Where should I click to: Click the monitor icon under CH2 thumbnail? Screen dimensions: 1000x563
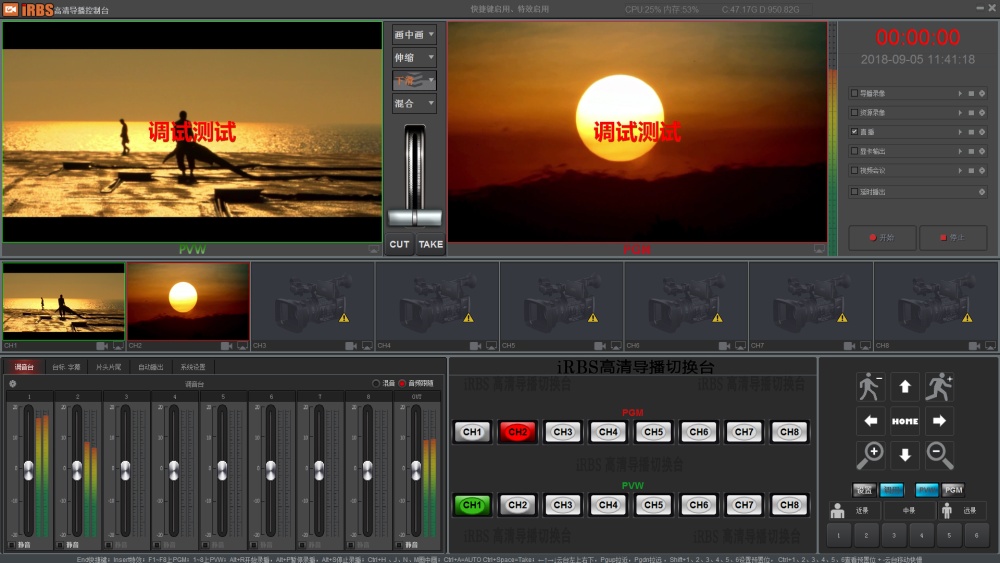click(x=242, y=346)
